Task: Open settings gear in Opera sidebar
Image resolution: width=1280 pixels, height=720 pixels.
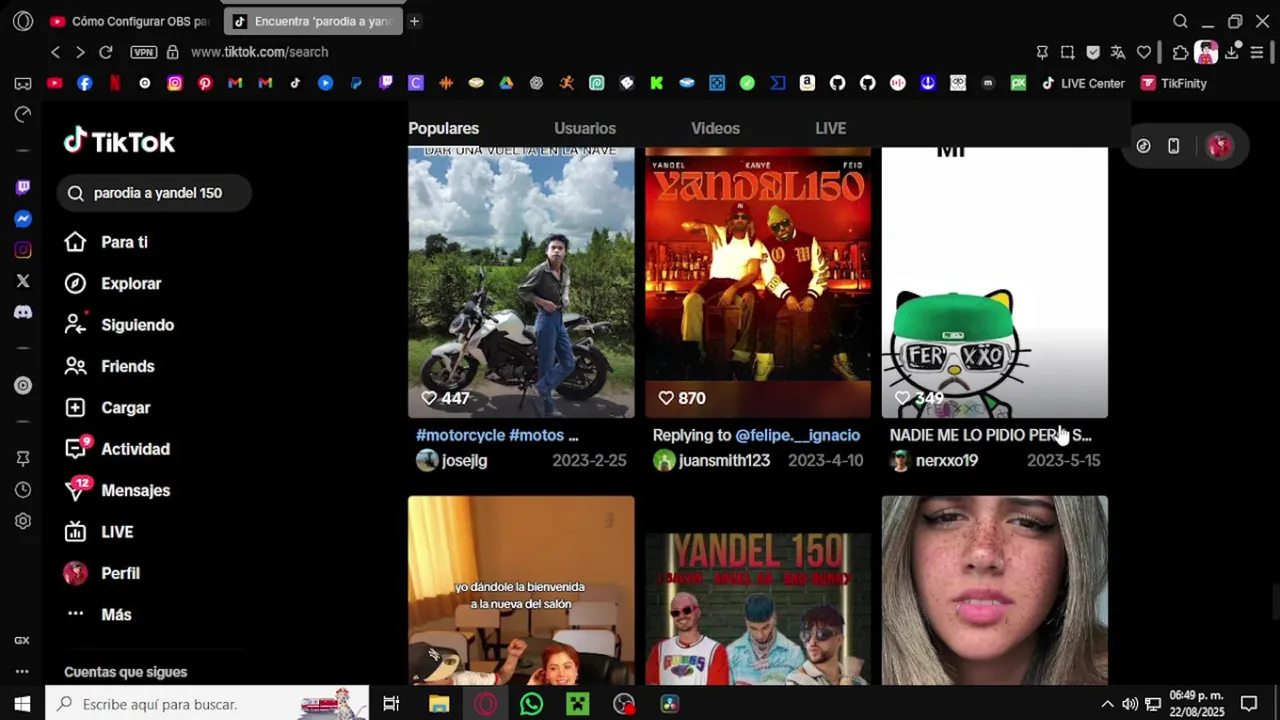Action: tap(23, 521)
